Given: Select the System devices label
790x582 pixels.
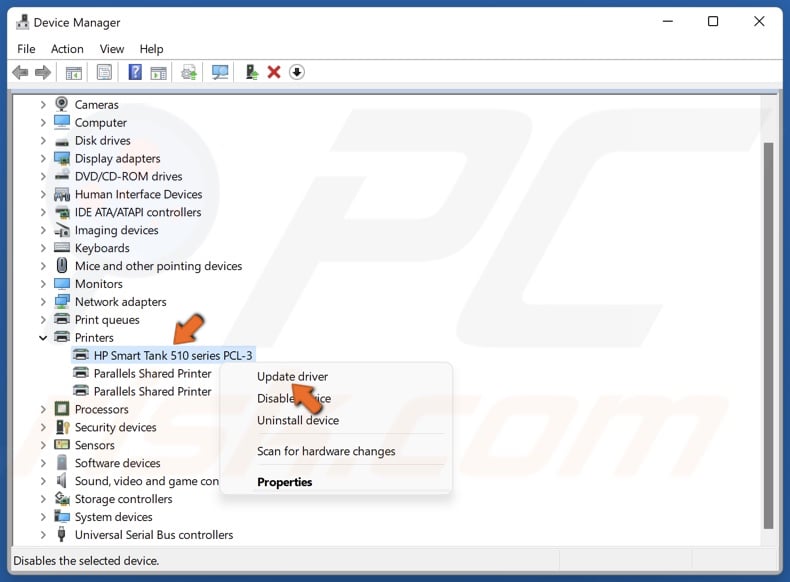Looking at the screenshot, I should pyautogui.click(x=113, y=517).
